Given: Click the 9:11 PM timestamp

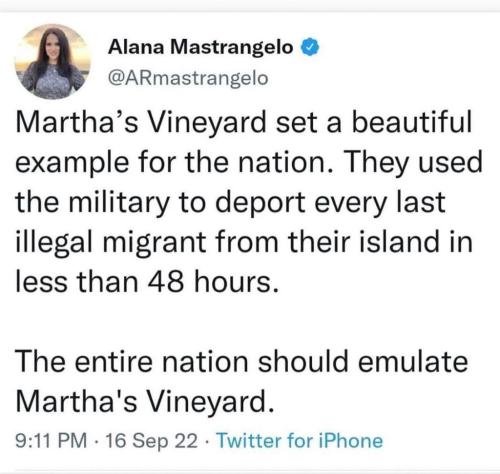Looking at the screenshot, I should [x=51, y=440].
